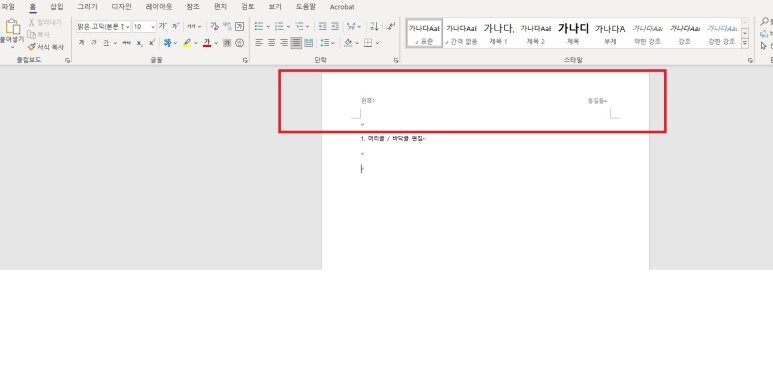The image size is (773, 383).
Task: Switch to the 검토 (Review) tab
Action: point(248,7)
